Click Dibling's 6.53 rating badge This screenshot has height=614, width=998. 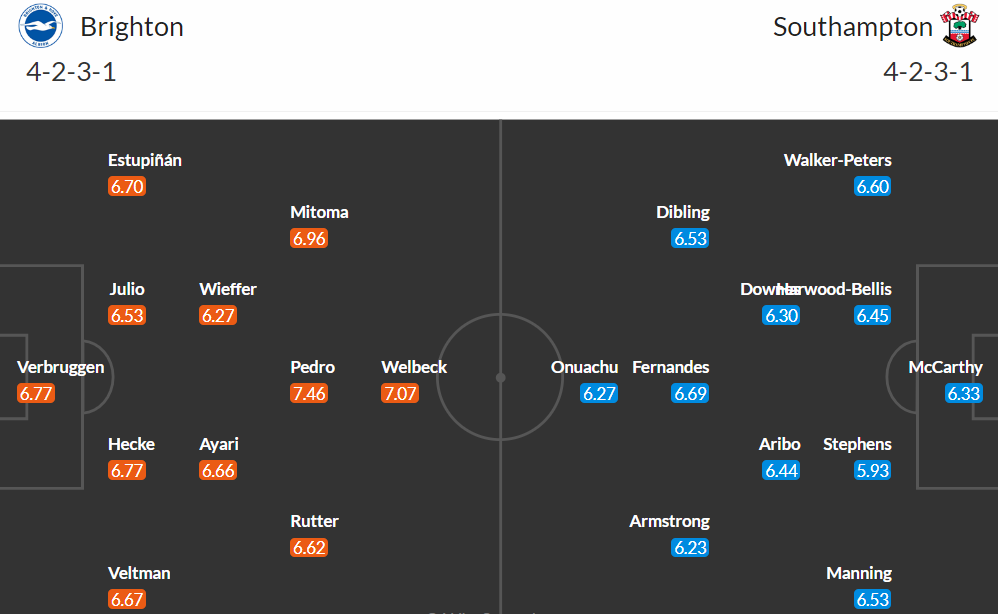(690, 239)
